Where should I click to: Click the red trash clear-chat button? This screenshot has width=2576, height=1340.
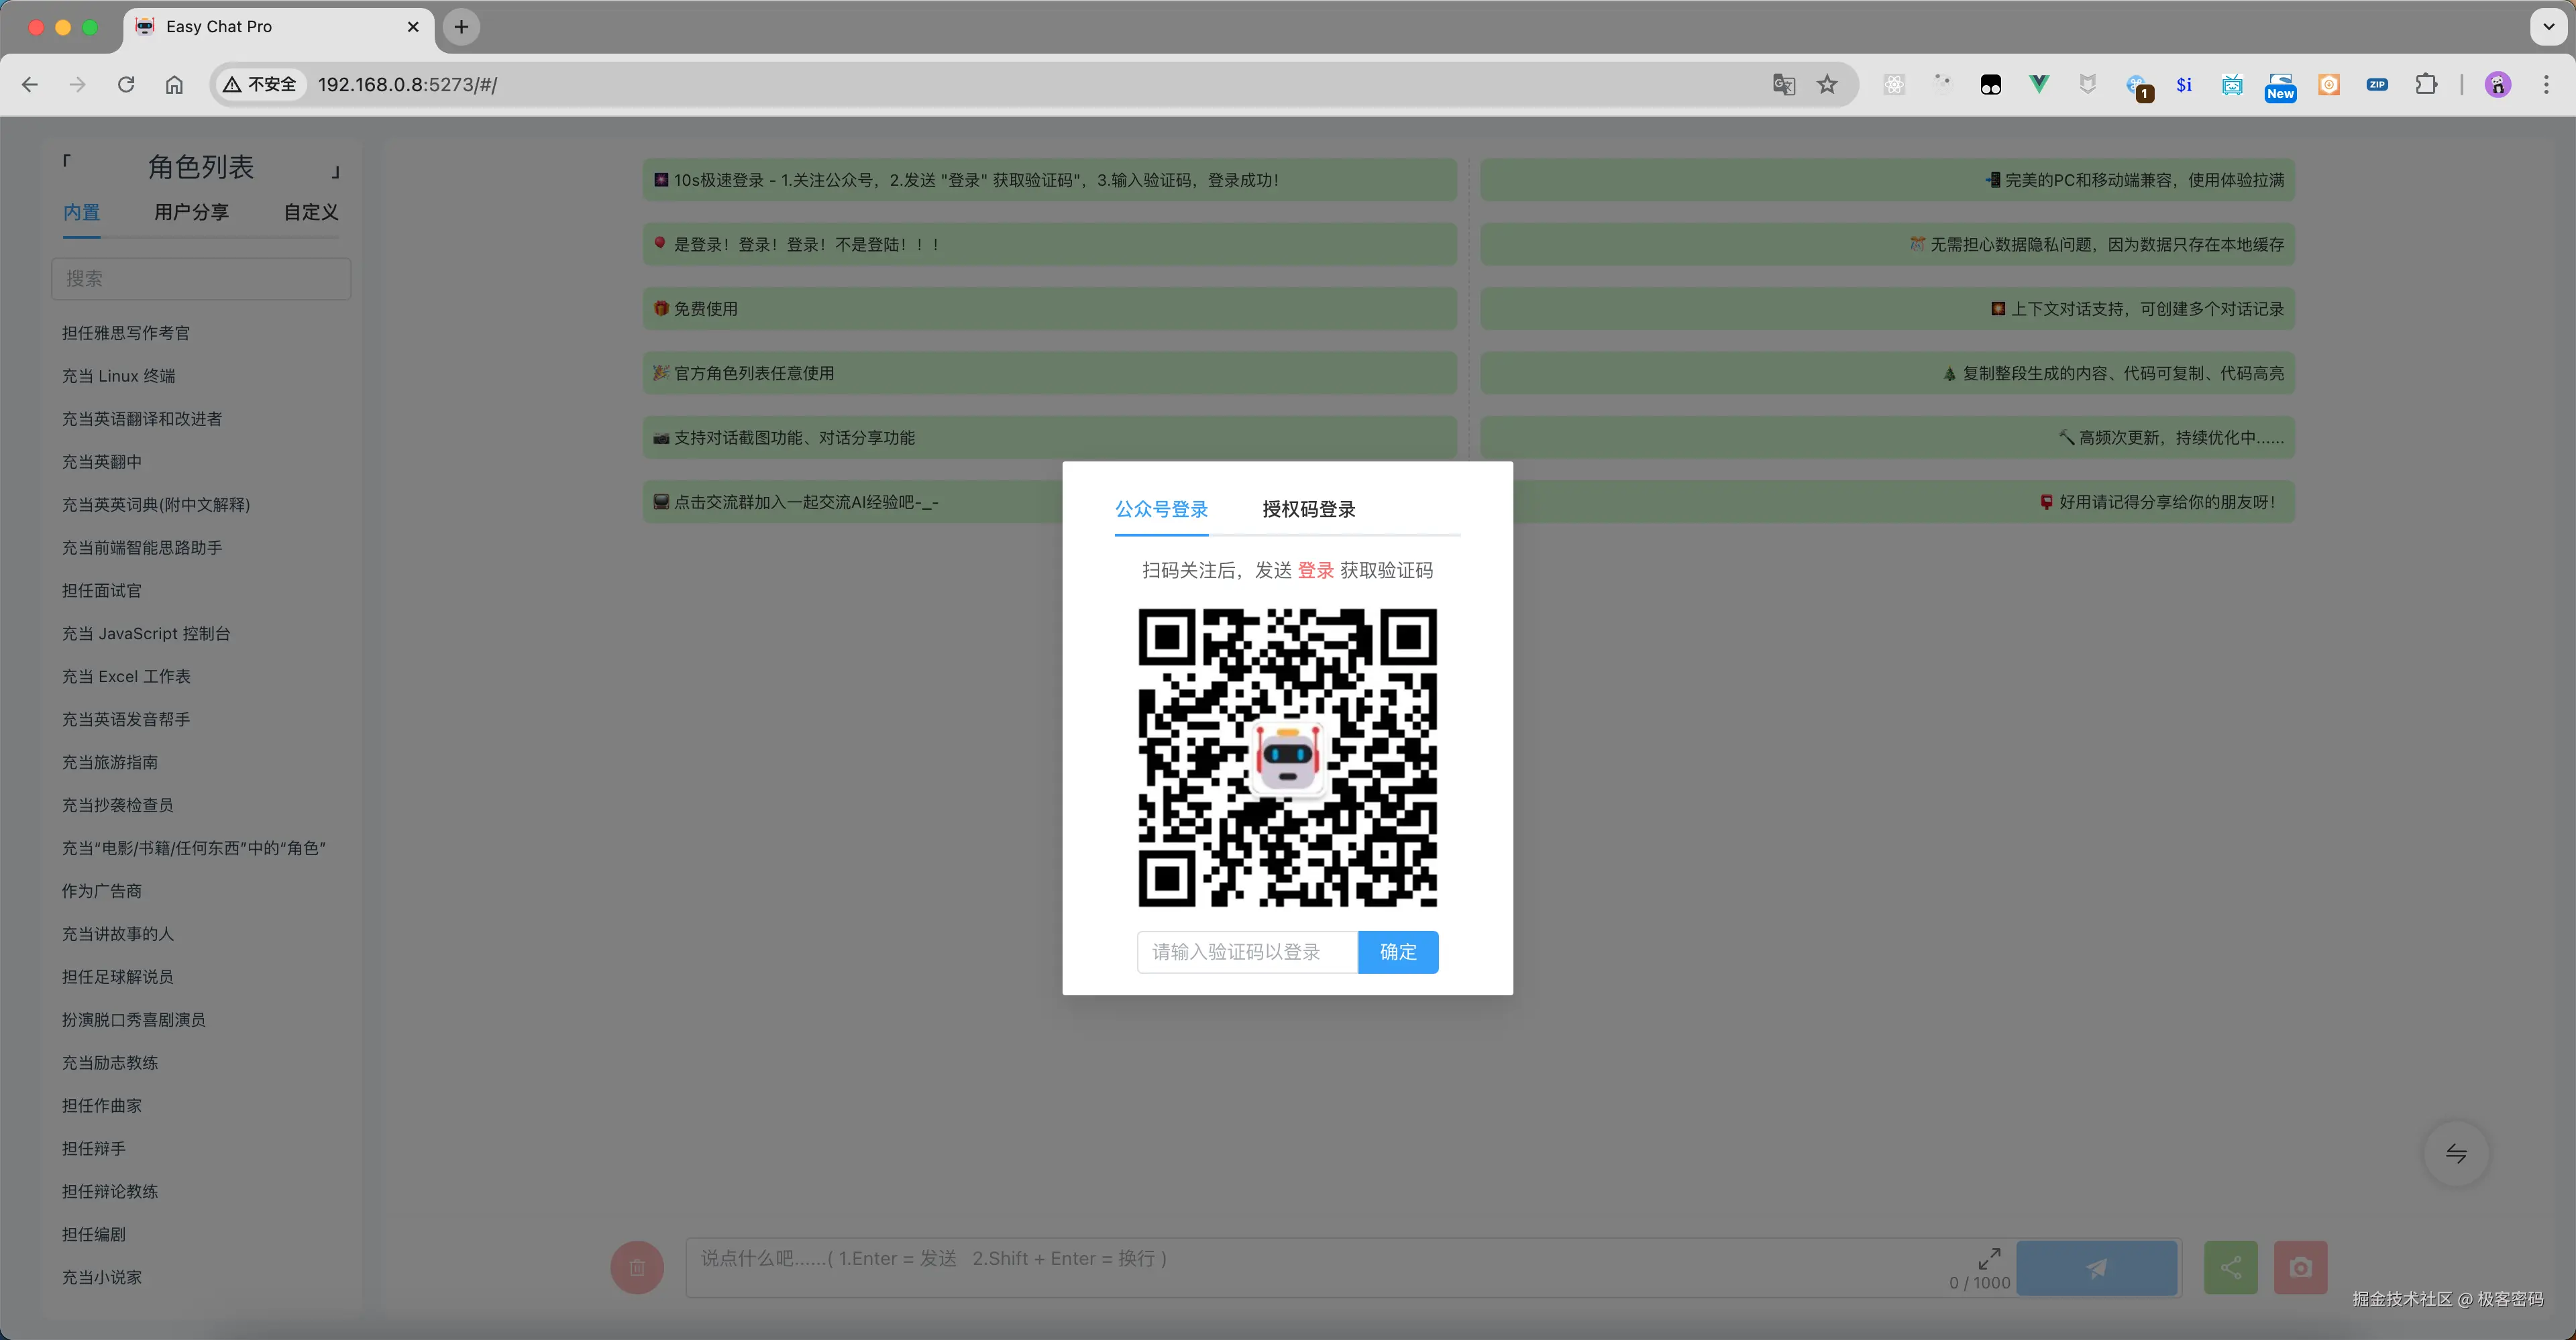(x=637, y=1267)
